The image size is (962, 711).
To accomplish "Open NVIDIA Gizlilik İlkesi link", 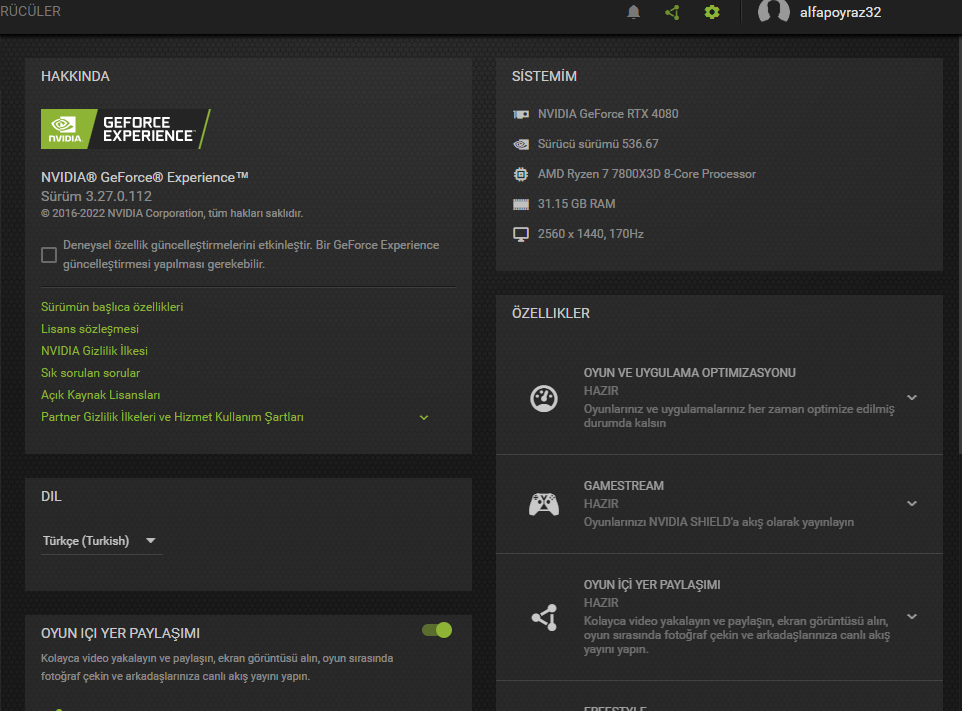I will [94, 351].
